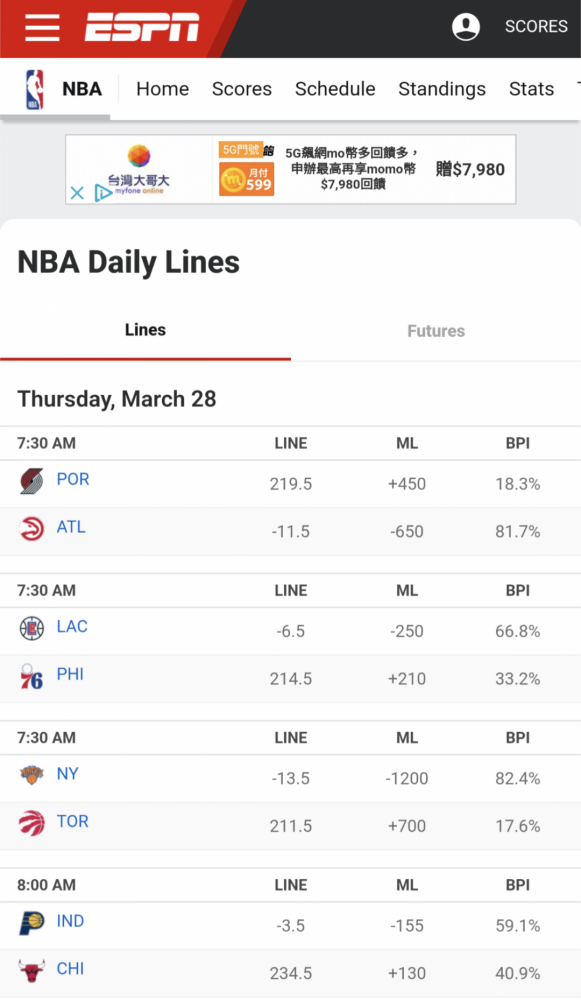Select the Trail Blazers team logo
The width and height of the screenshot is (581, 1000).
tap(31, 481)
